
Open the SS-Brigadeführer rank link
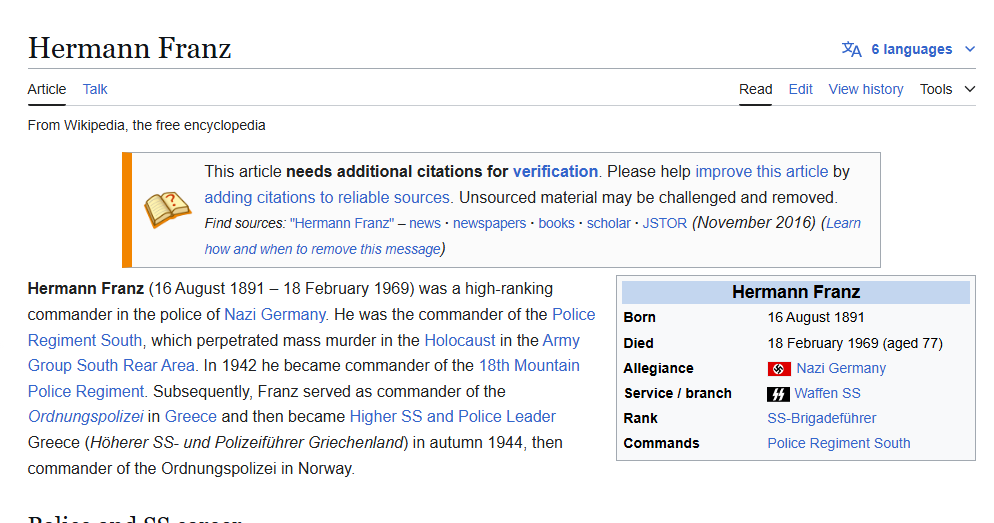[822, 418]
